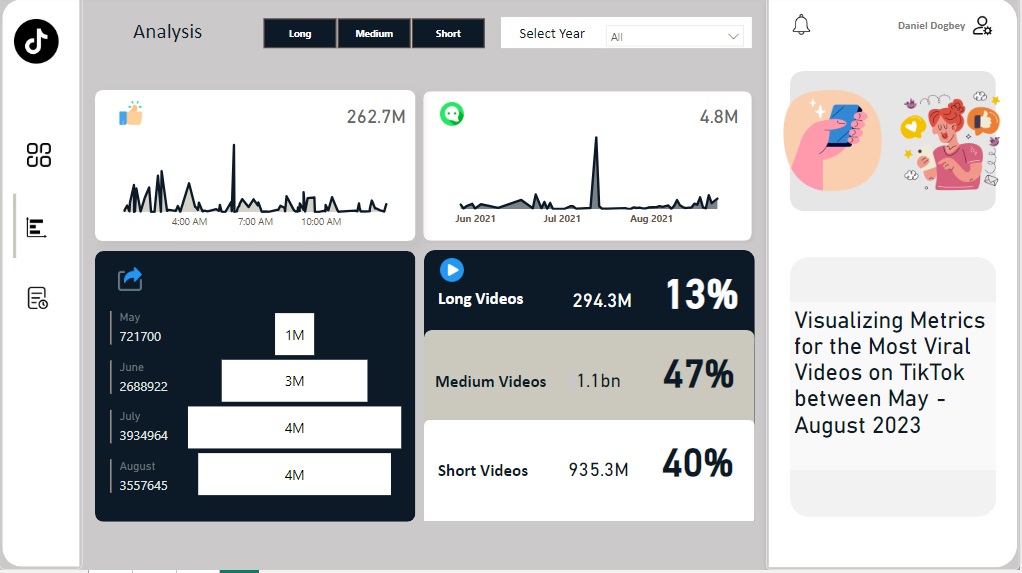Click the Daniel Dogbey username
Viewport: 1022px width, 573px height.
(x=931, y=25)
